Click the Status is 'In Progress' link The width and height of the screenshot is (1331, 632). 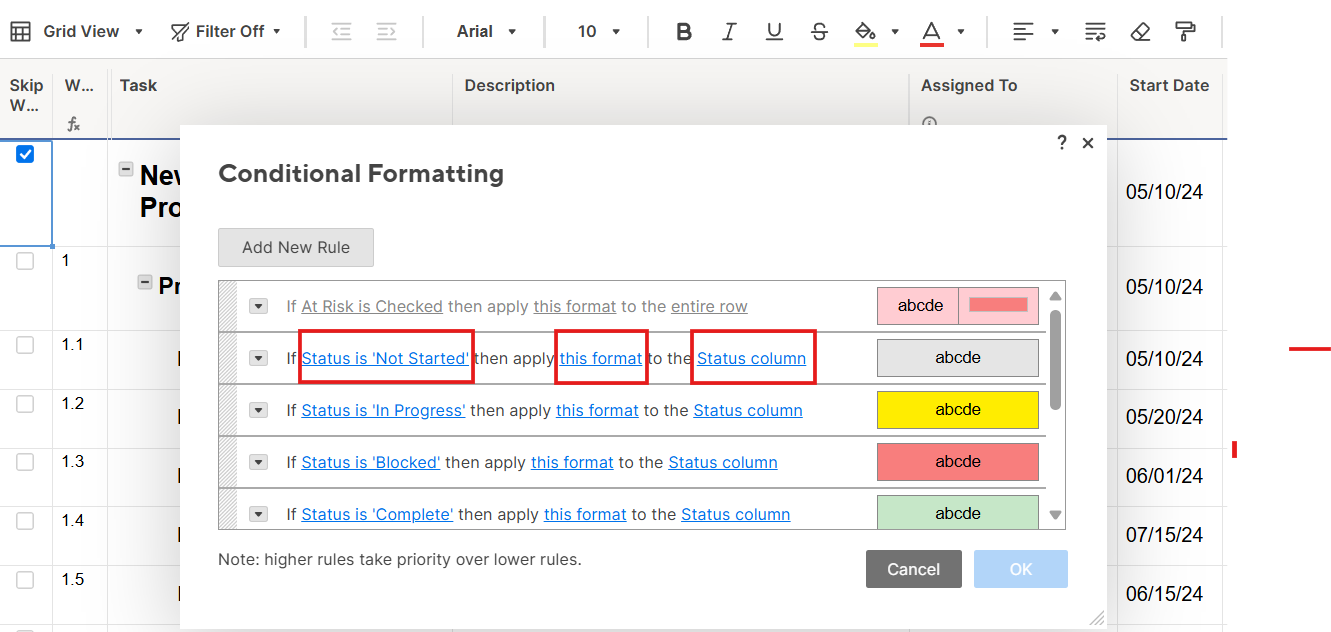(x=383, y=410)
